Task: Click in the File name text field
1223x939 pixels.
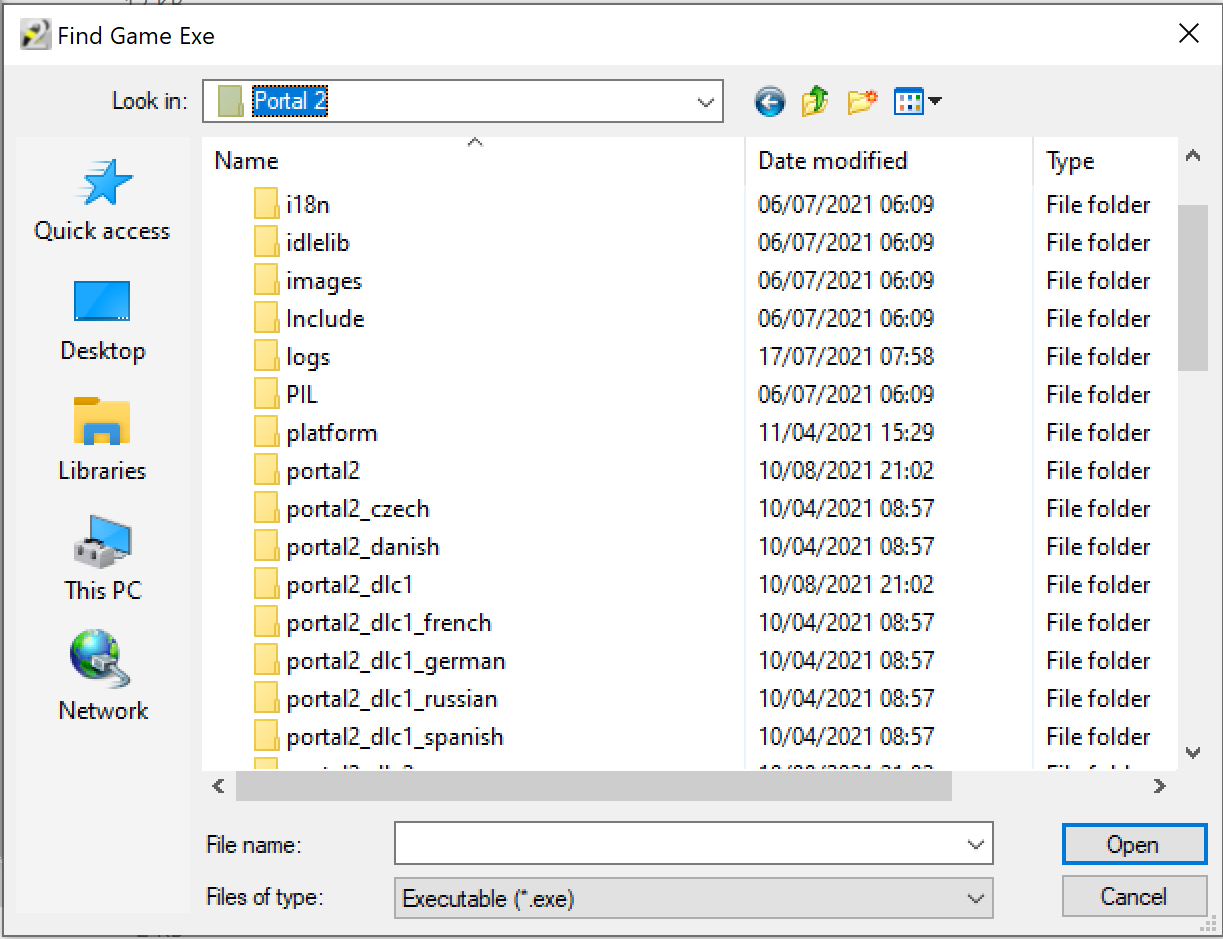Action: pyautogui.click(x=680, y=845)
